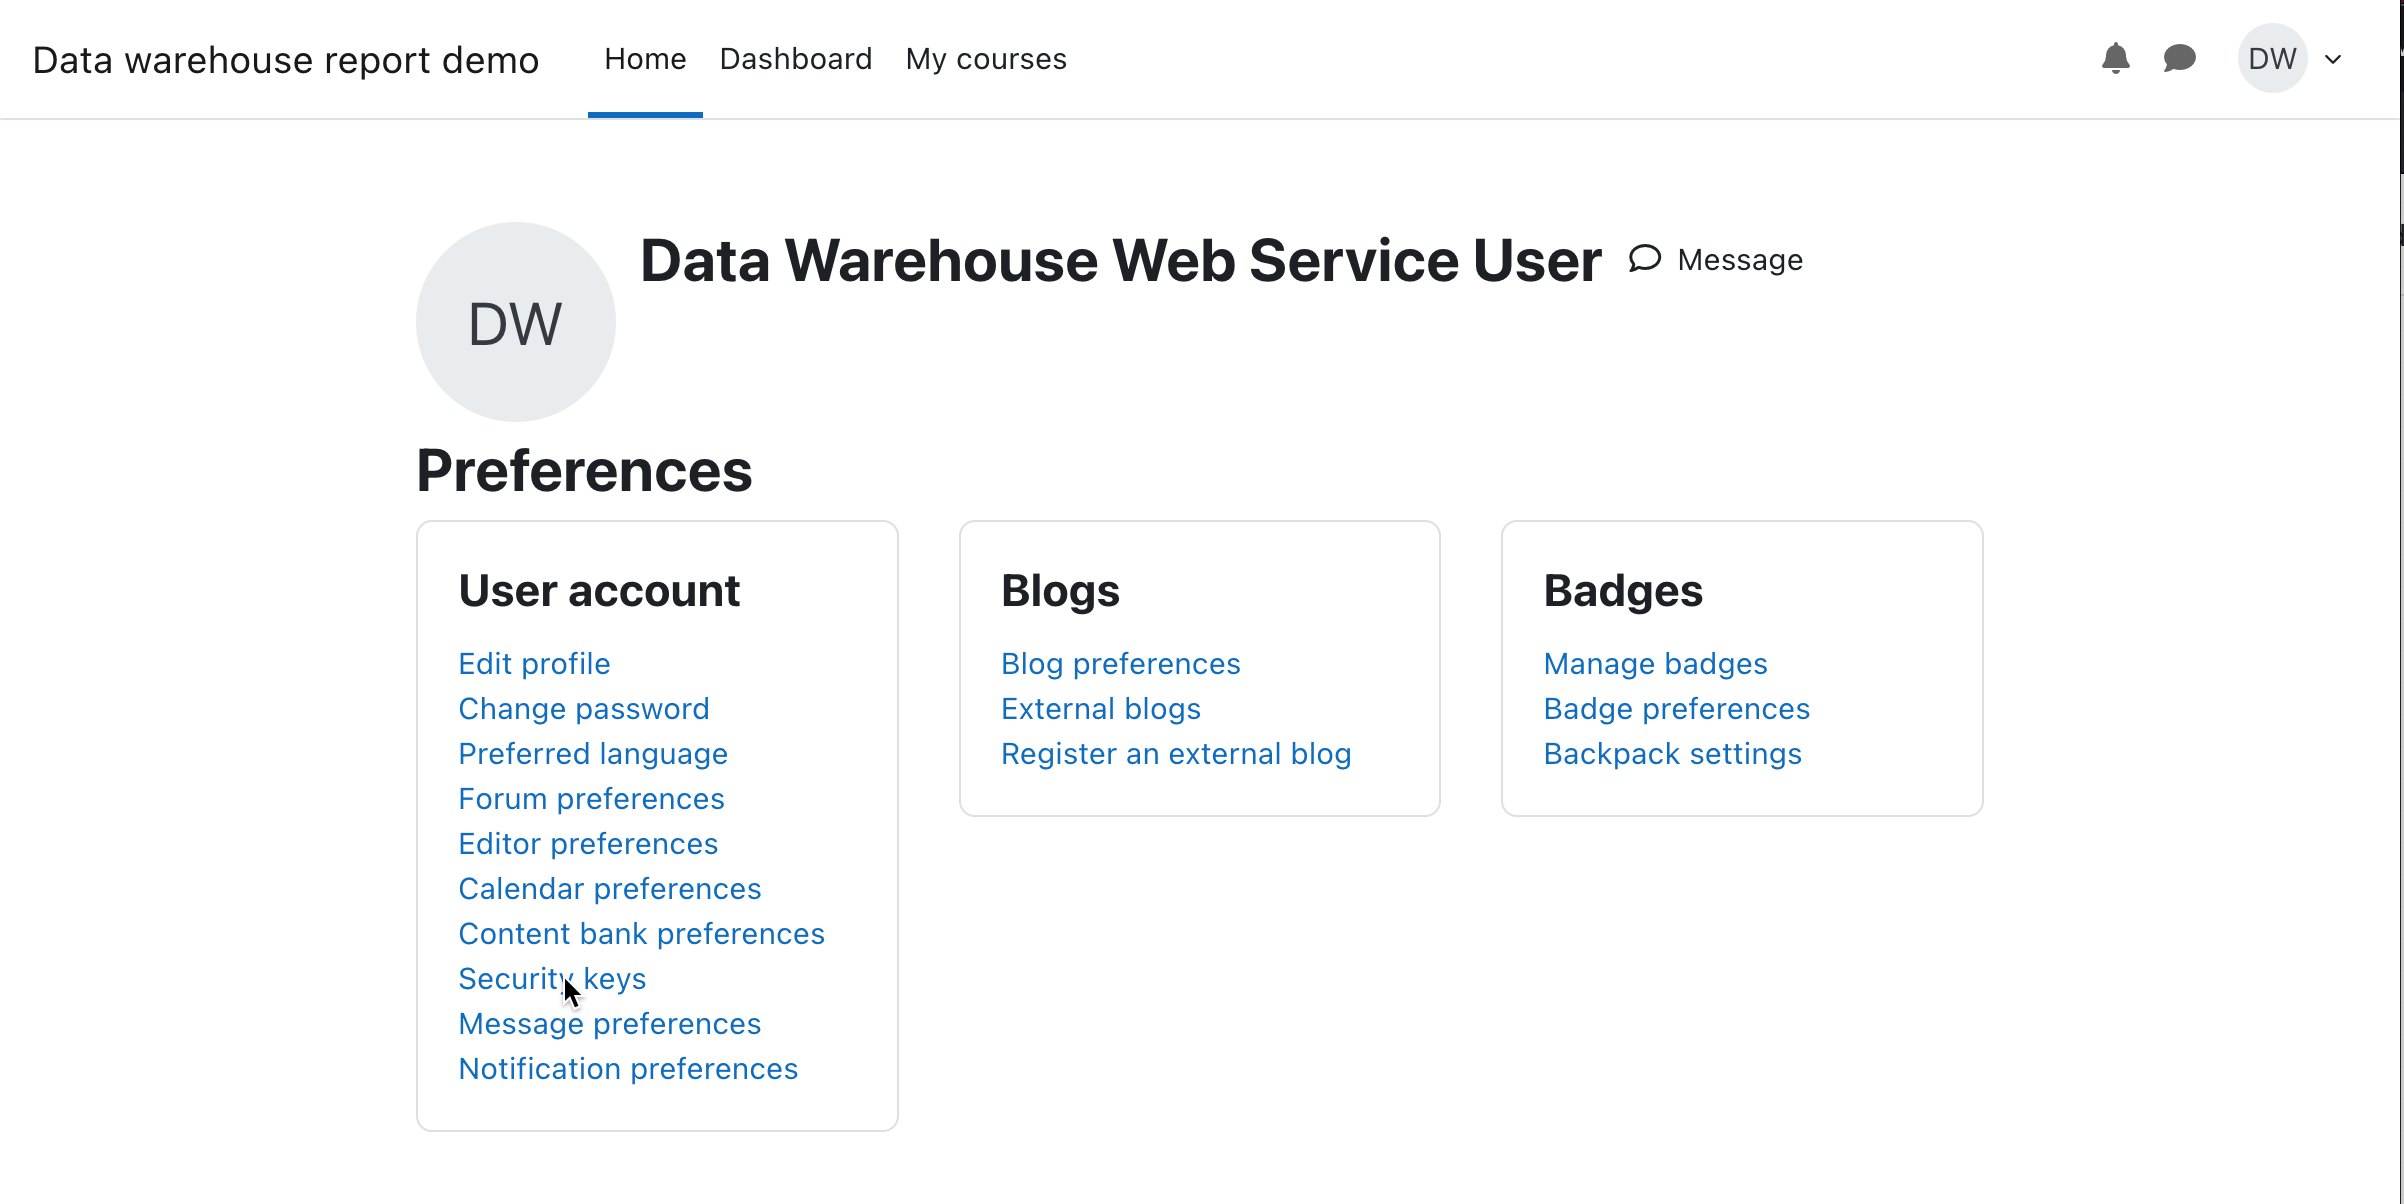
Task: Click the DW user avatar in header
Action: click(x=2271, y=59)
